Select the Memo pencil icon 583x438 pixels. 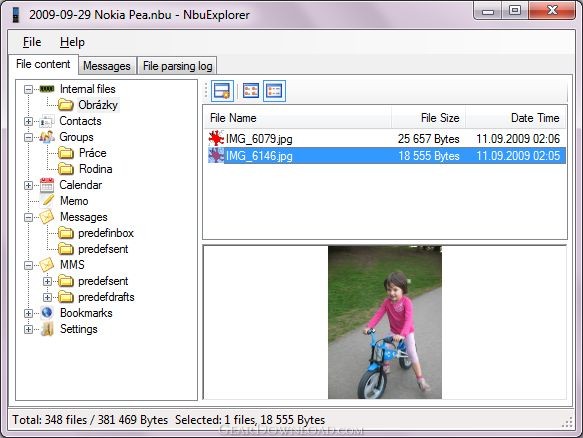pos(48,201)
